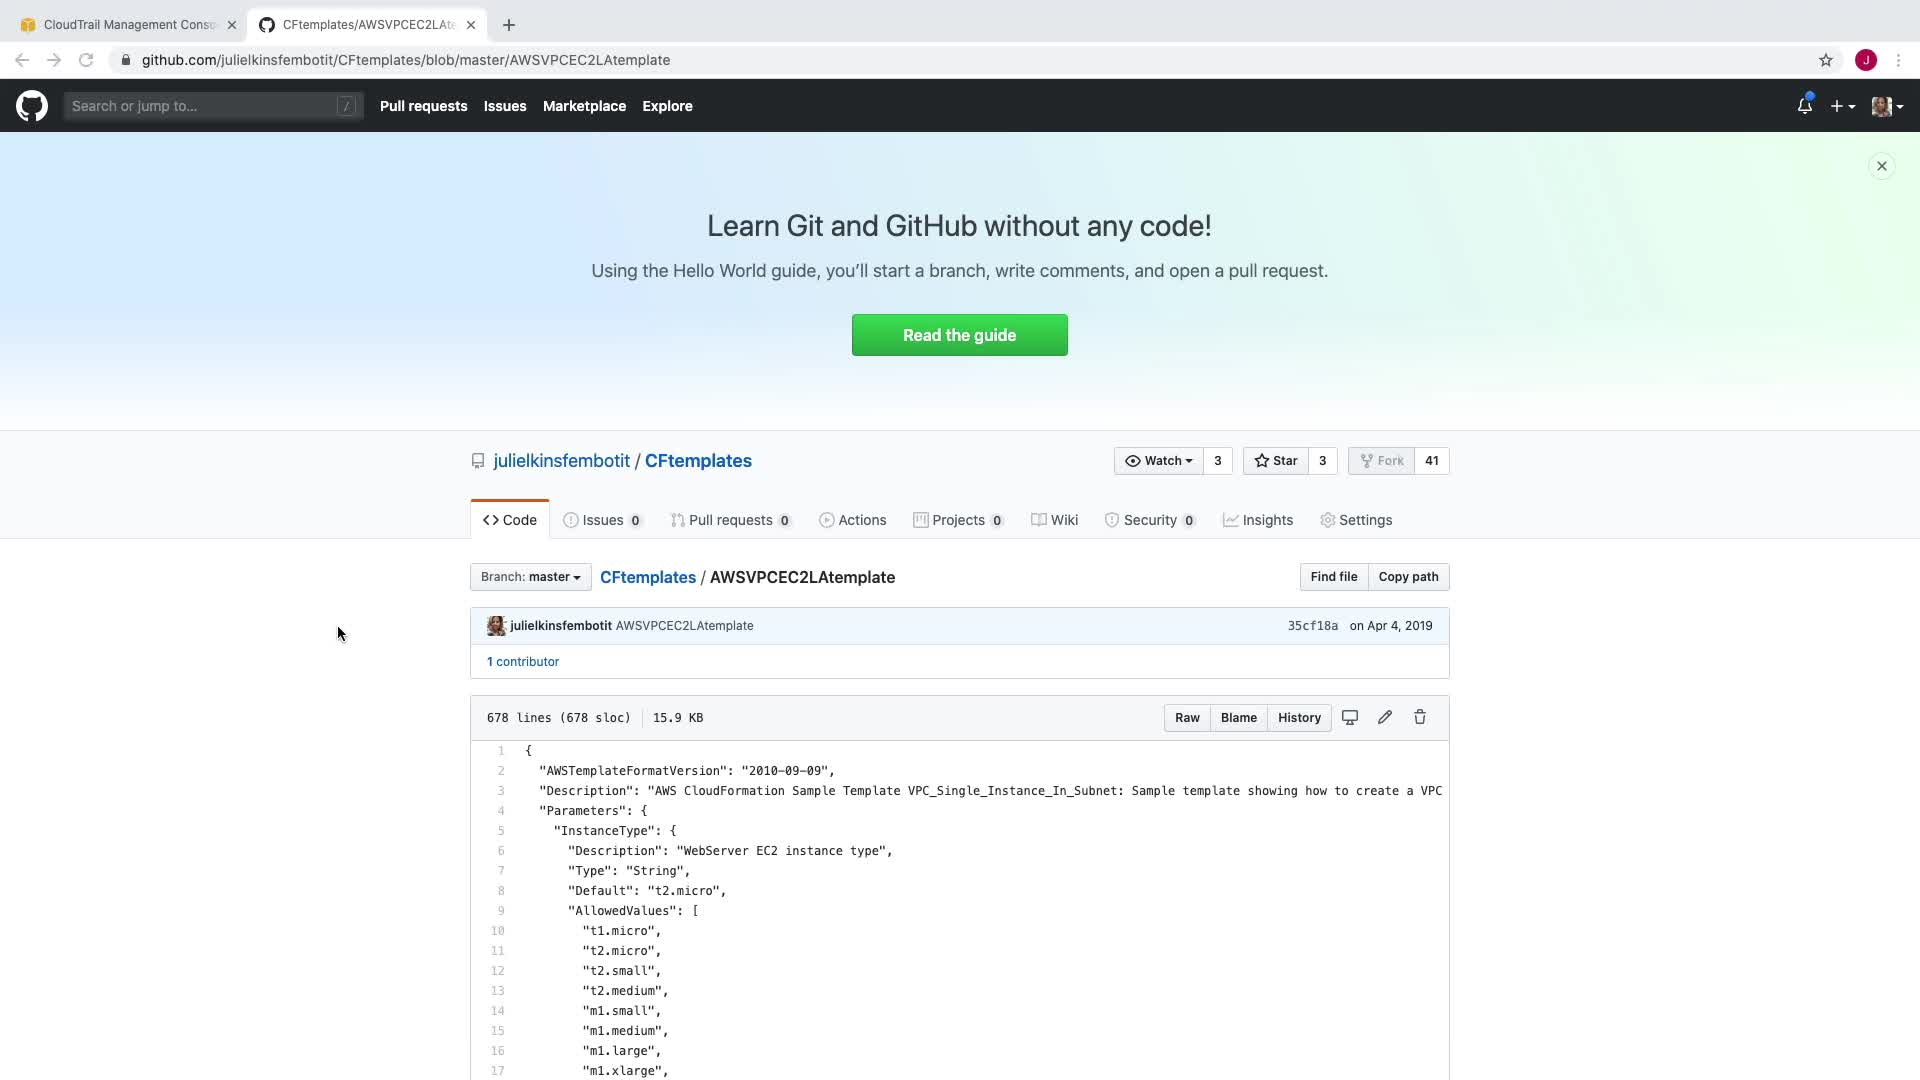Click the Read the guide button
The image size is (1920, 1080).
tap(959, 335)
